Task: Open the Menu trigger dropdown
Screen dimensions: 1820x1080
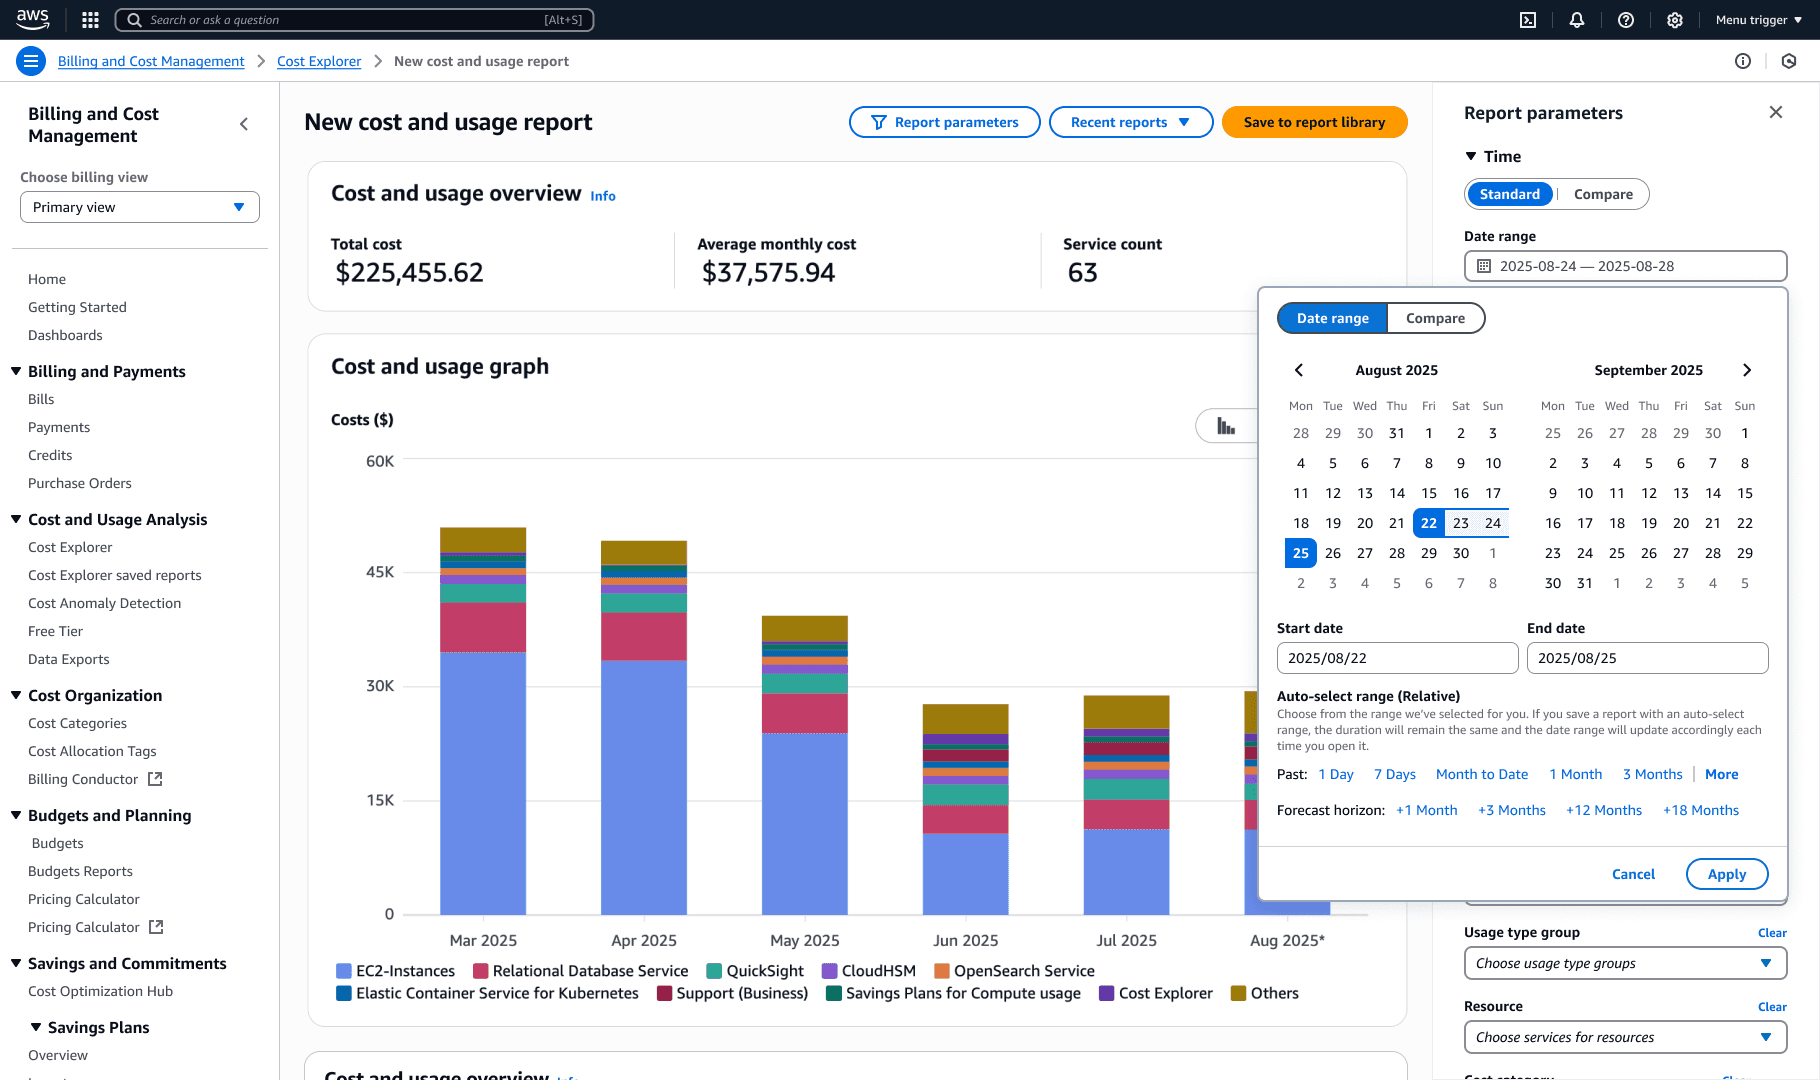Action: point(1759,20)
